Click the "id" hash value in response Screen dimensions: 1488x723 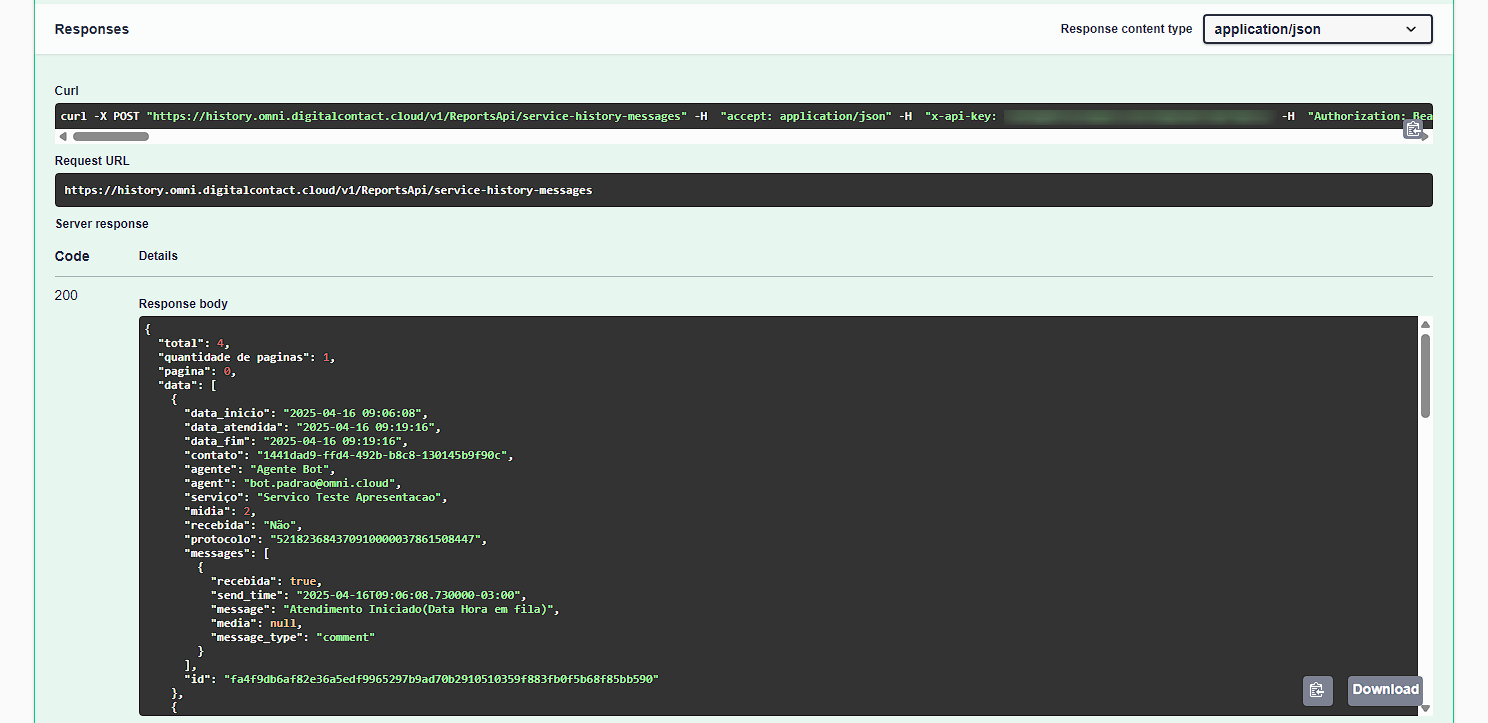click(x=440, y=679)
